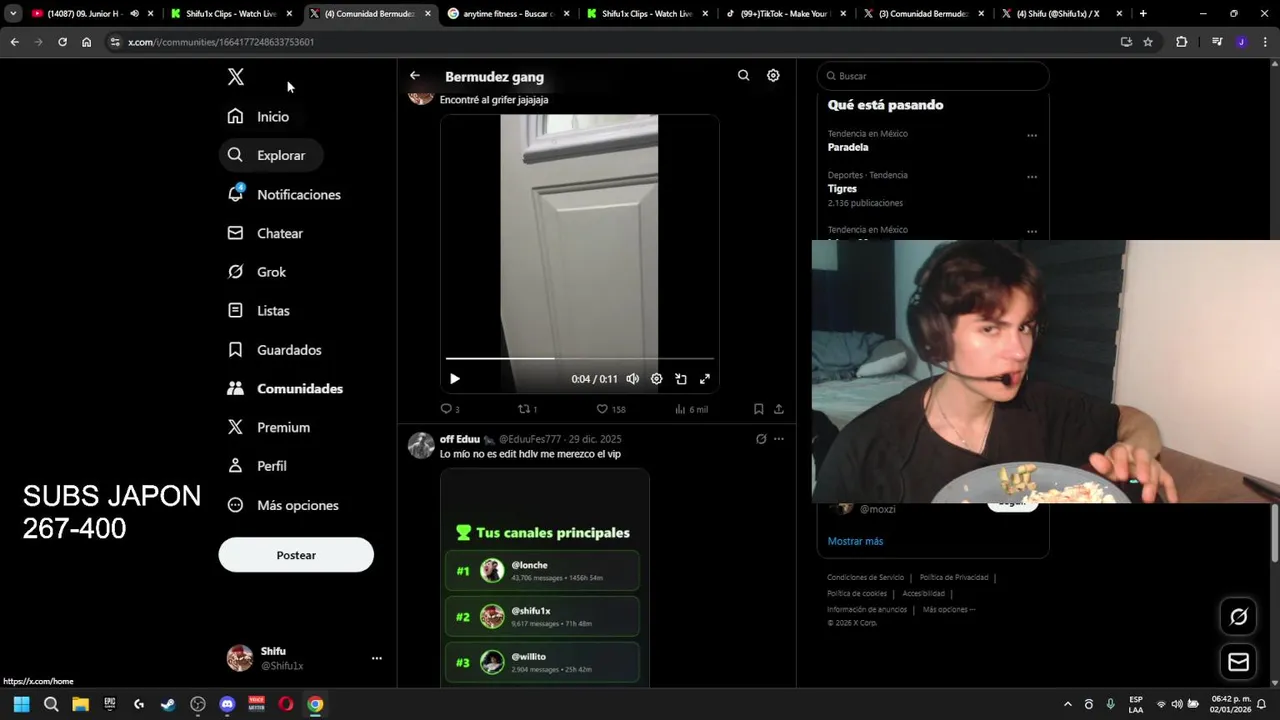The image size is (1280, 720).
Task: Open more options on off Eduu post
Action: point(779,439)
